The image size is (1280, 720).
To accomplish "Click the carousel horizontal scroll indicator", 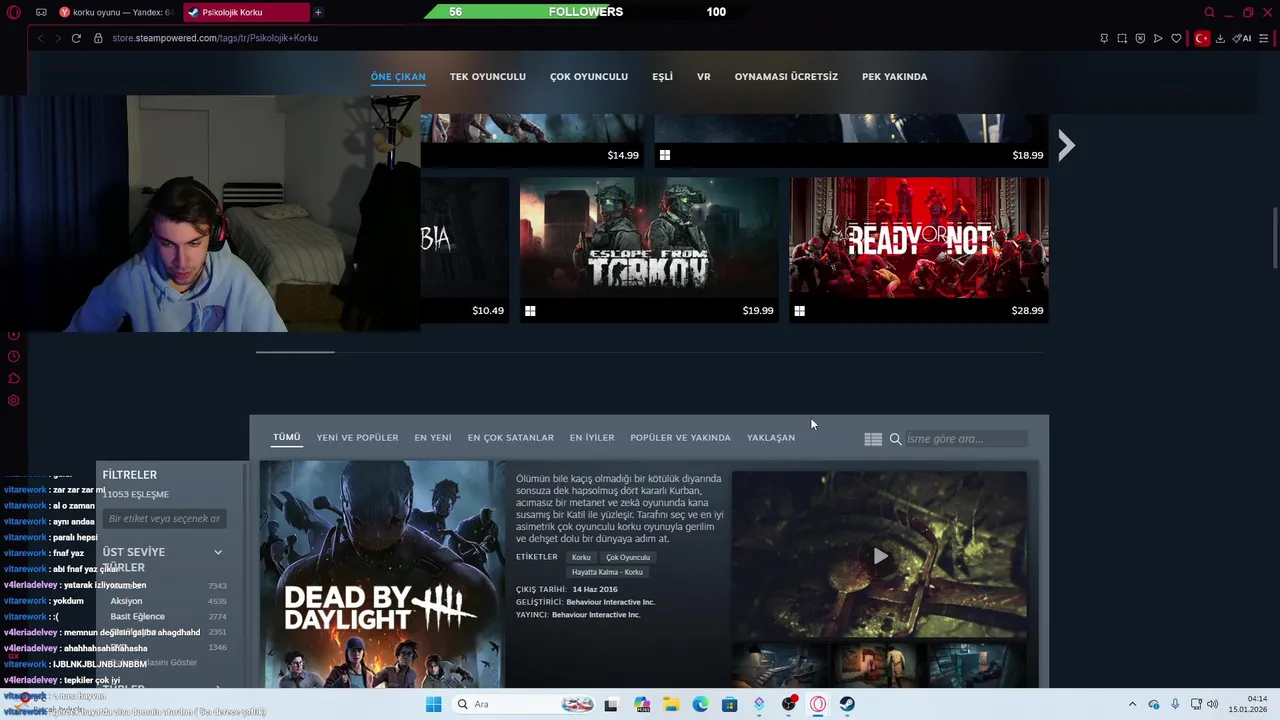I will [x=295, y=352].
